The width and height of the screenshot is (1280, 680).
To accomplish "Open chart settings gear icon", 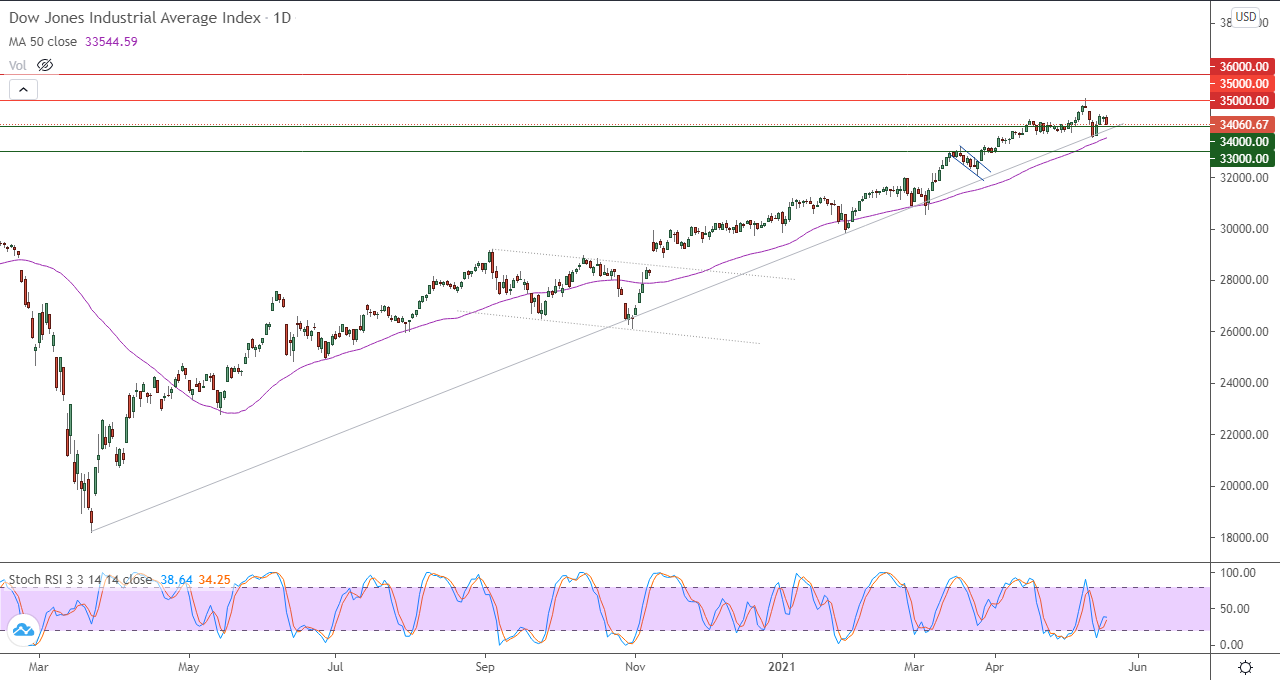I will pyautogui.click(x=1246, y=667).
